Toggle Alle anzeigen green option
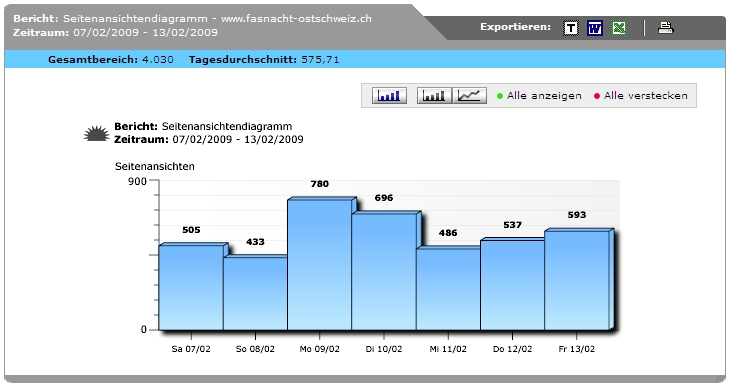730x388 pixels. coord(539,95)
